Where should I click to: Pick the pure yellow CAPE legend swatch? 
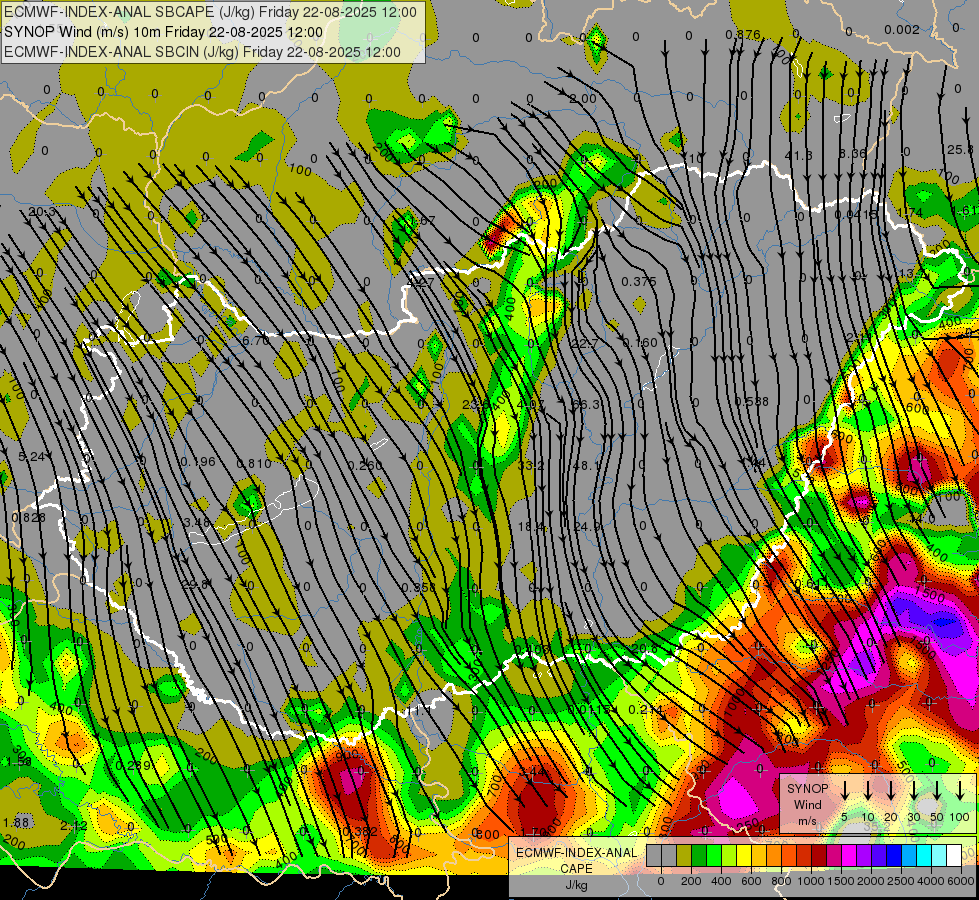tap(744, 856)
